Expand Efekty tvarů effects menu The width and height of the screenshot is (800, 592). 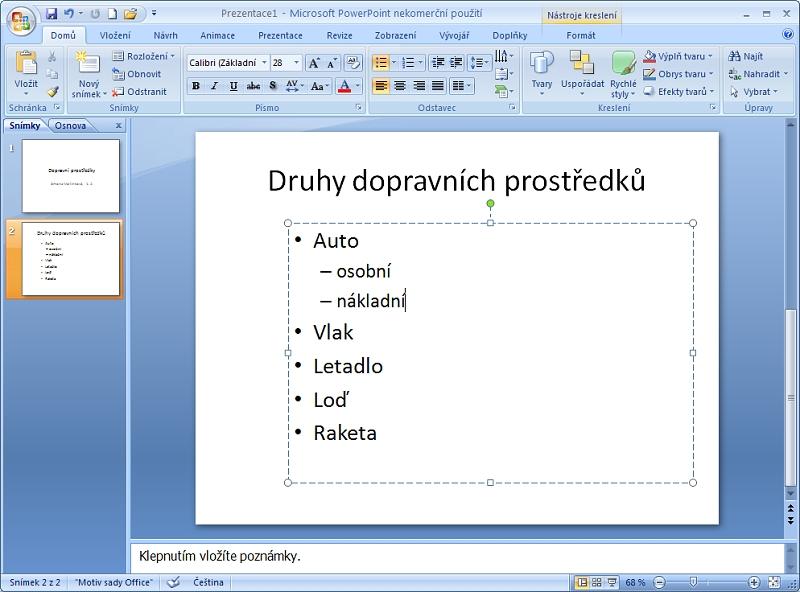pyautogui.click(x=679, y=92)
